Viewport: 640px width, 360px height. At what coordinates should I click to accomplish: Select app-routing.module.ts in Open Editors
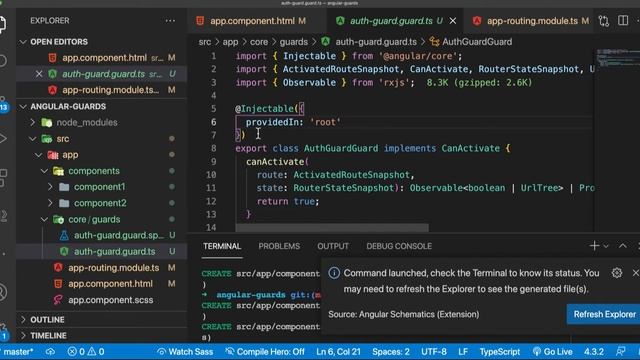tap(110, 90)
